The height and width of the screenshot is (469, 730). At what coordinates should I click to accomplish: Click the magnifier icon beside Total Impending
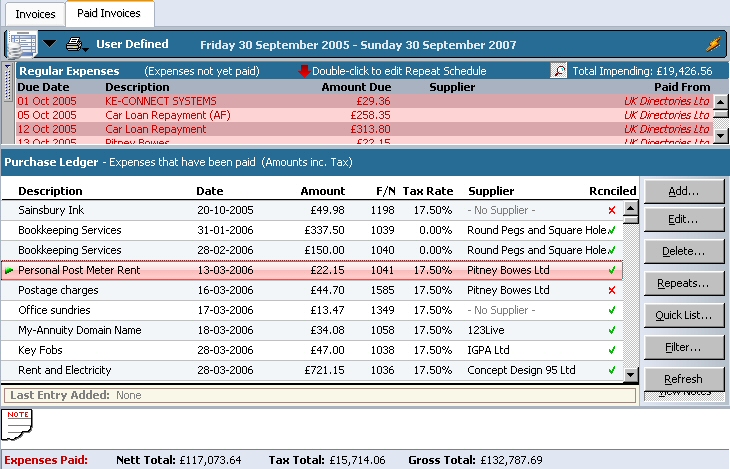click(x=559, y=71)
